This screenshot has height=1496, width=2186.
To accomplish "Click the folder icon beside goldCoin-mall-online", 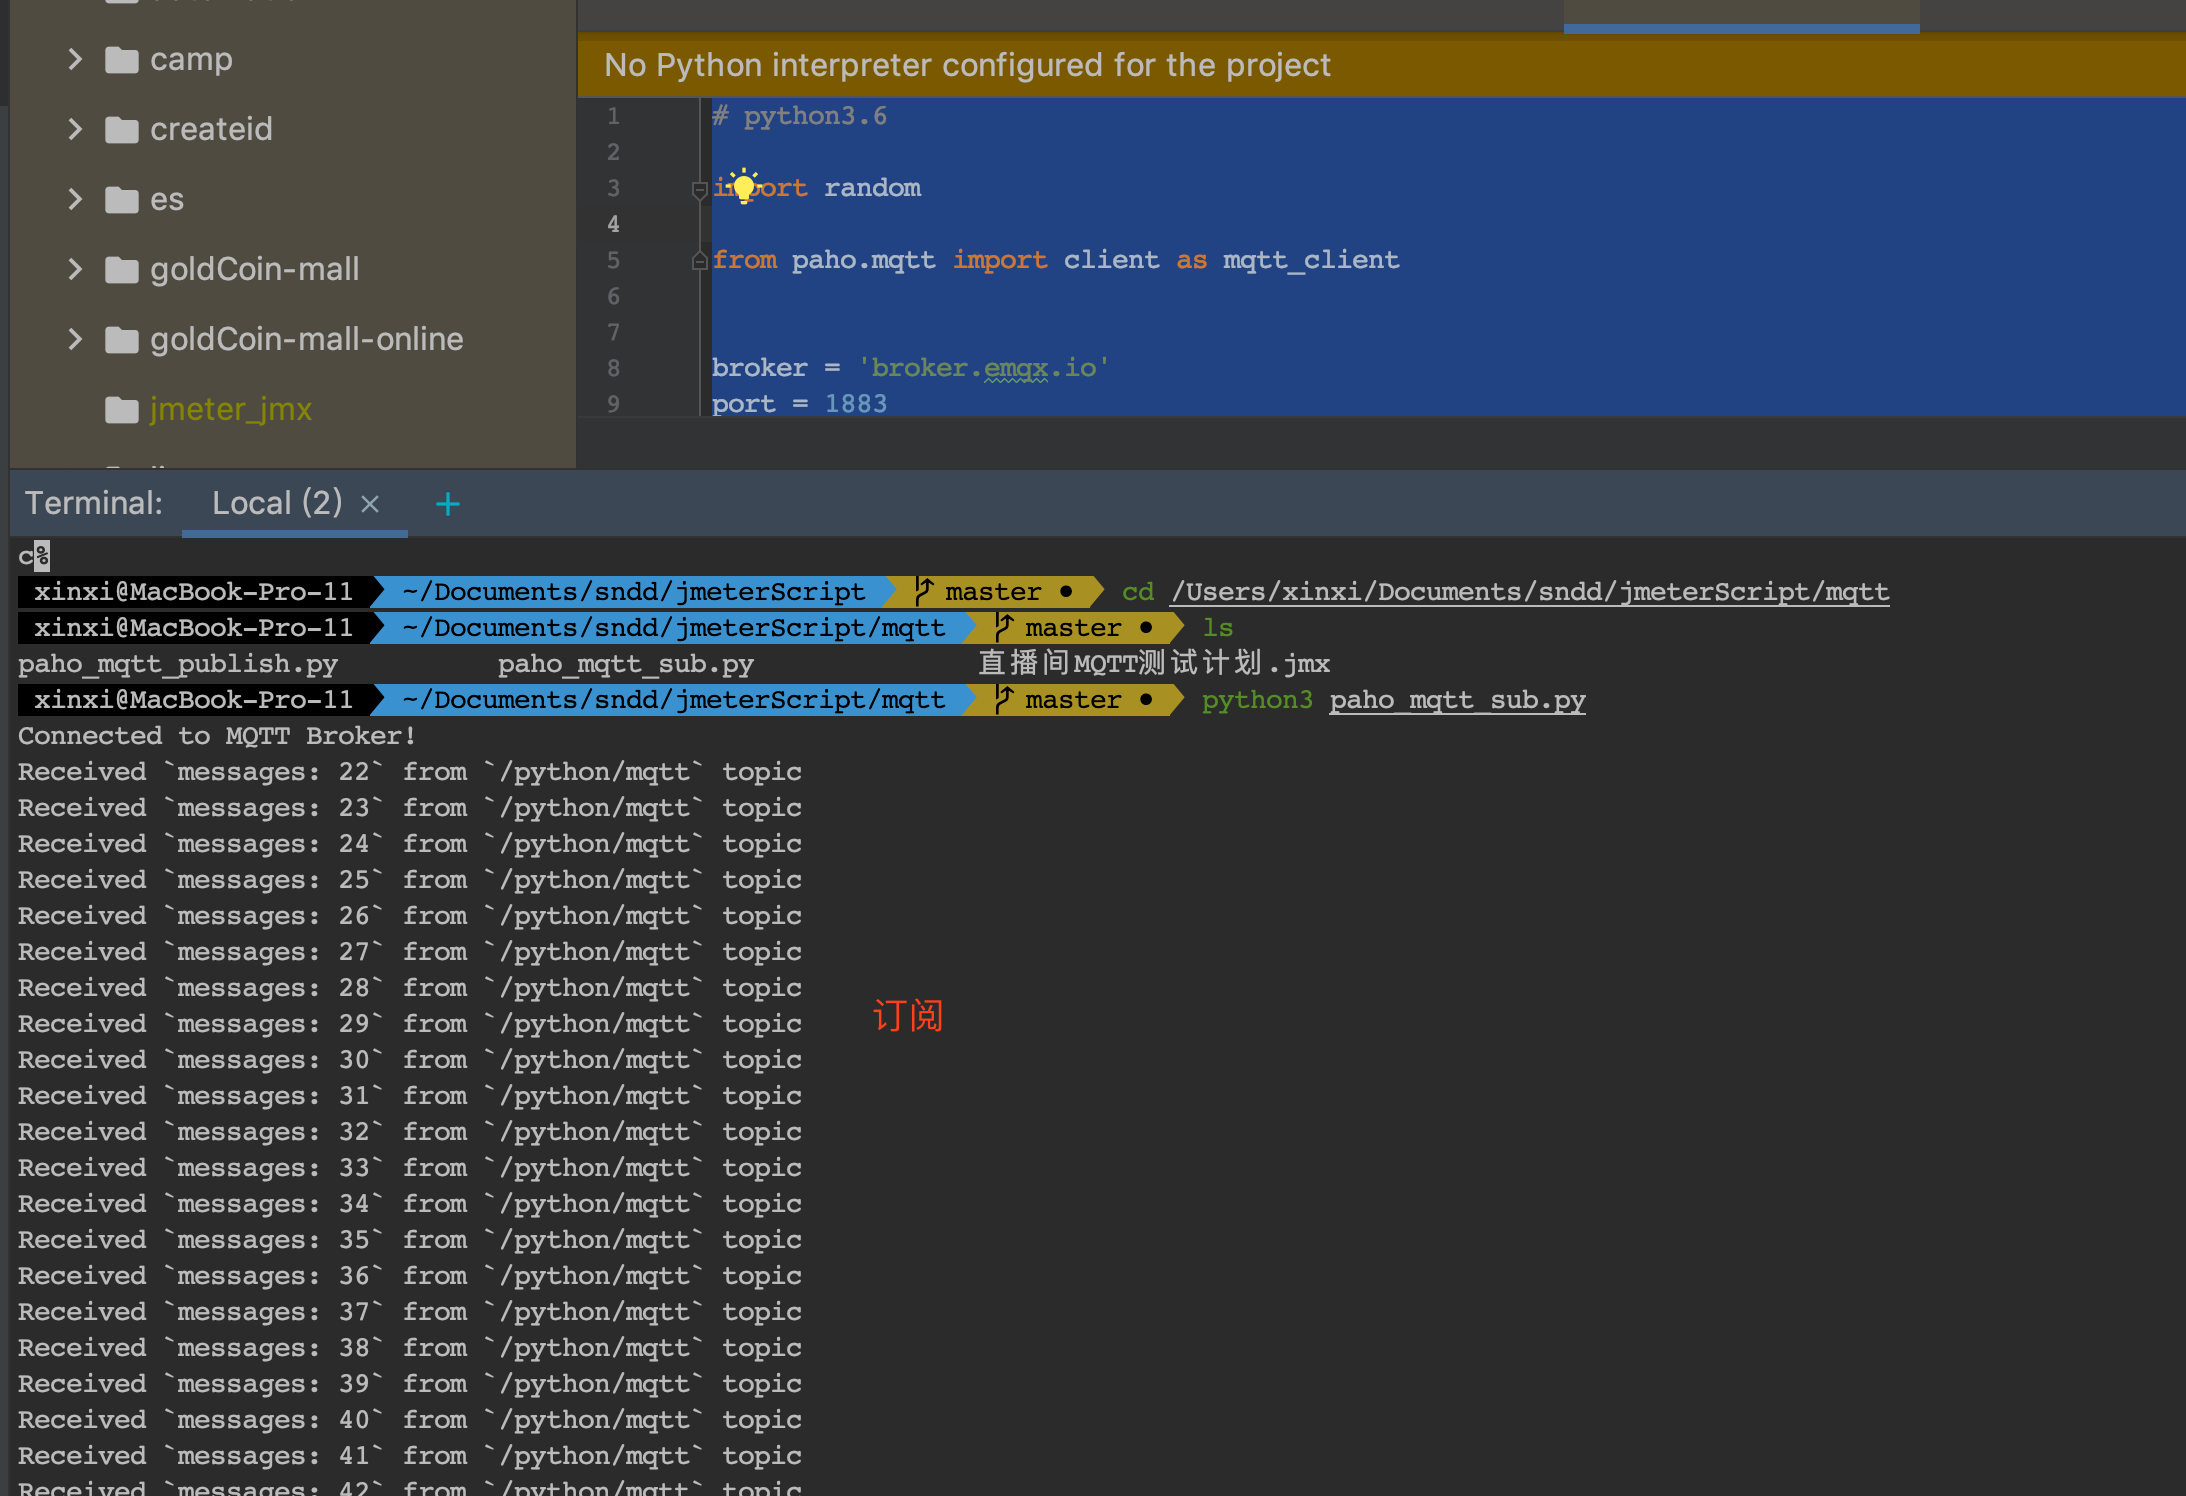I will pos(122,339).
